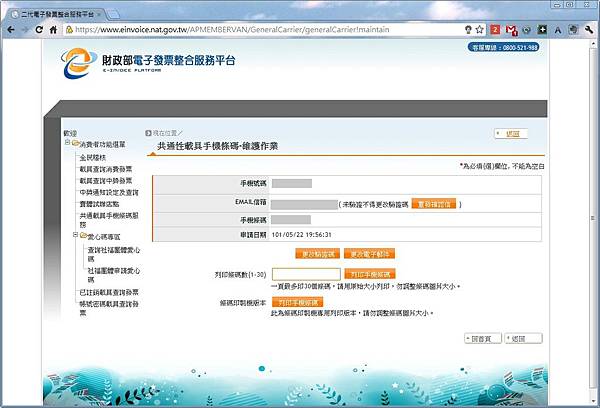Click the browser forward arrow
This screenshot has height=408, width=600.
[25, 29]
